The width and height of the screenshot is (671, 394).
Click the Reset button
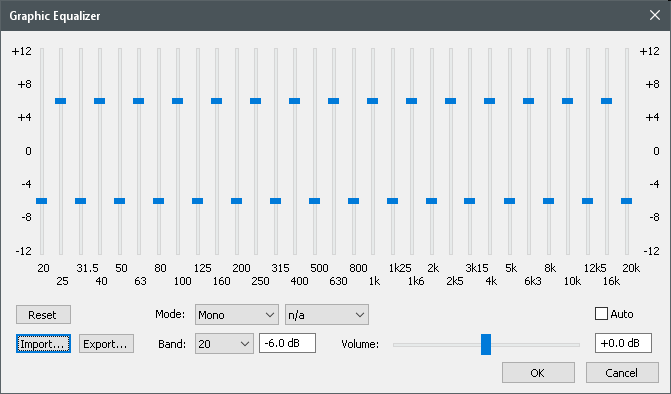click(x=43, y=315)
